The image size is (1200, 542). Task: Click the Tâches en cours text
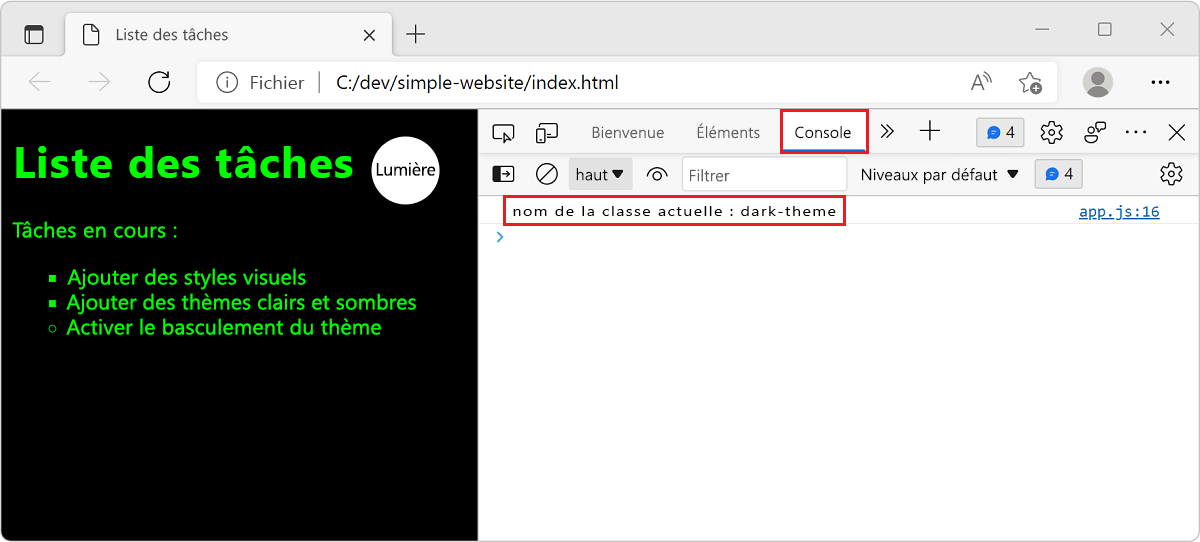(x=95, y=231)
